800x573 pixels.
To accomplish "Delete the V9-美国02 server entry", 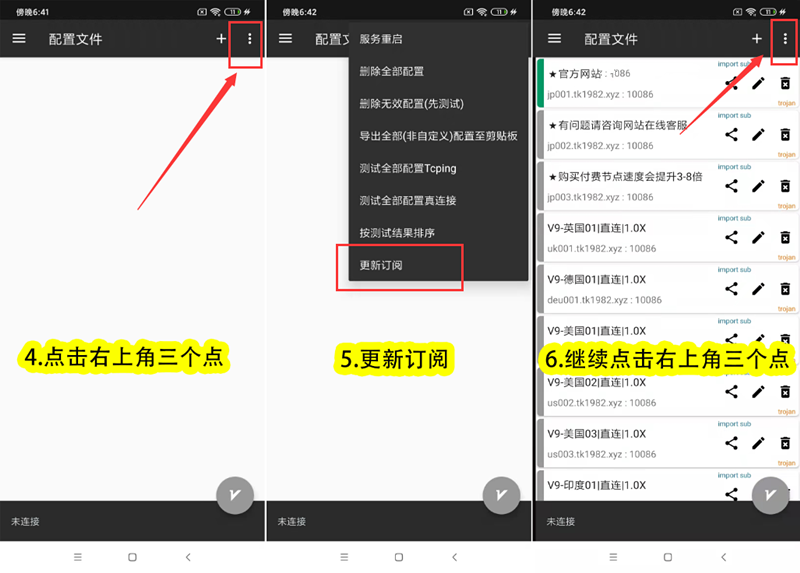I will (785, 392).
